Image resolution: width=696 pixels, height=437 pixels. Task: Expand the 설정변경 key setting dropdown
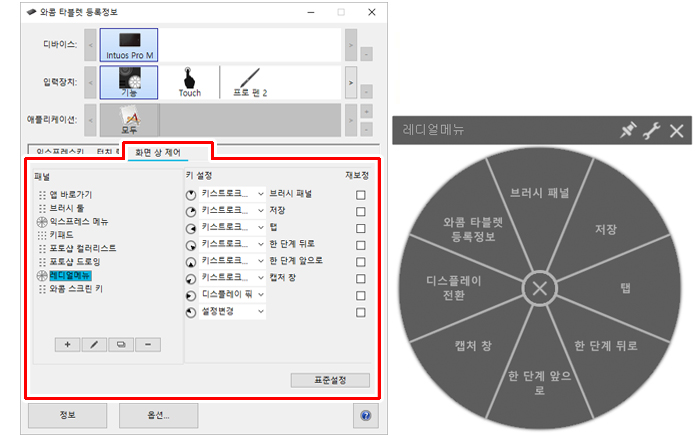tap(232, 311)
